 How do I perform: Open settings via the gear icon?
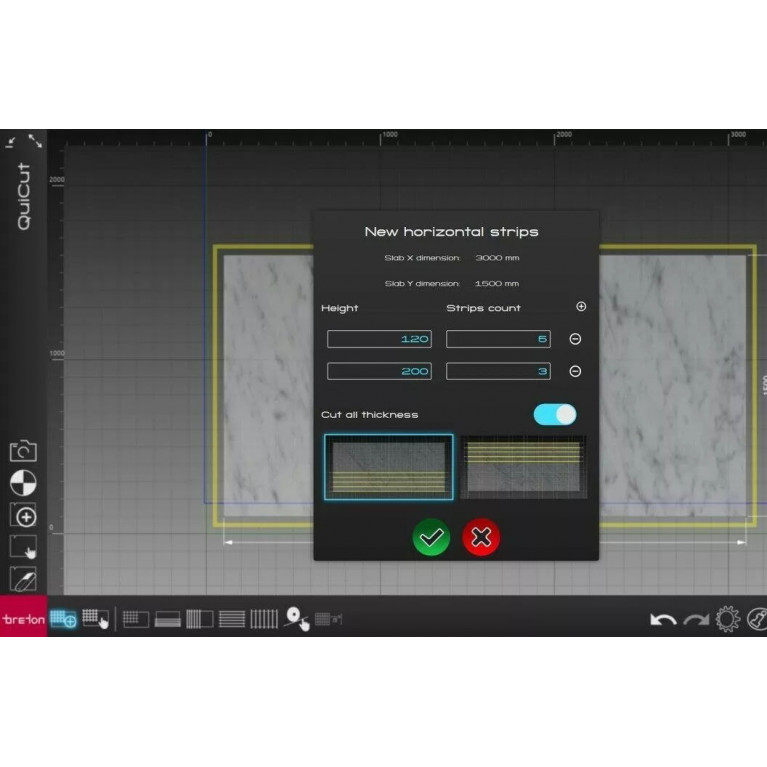[x=727, y=620]
